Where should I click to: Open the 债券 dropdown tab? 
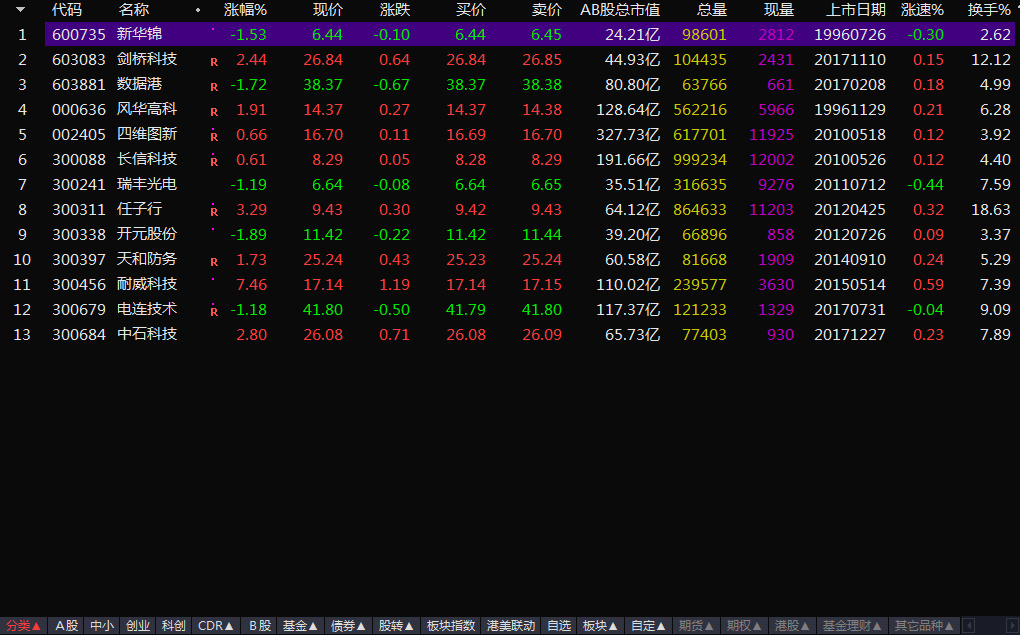[x=348, y=626]
